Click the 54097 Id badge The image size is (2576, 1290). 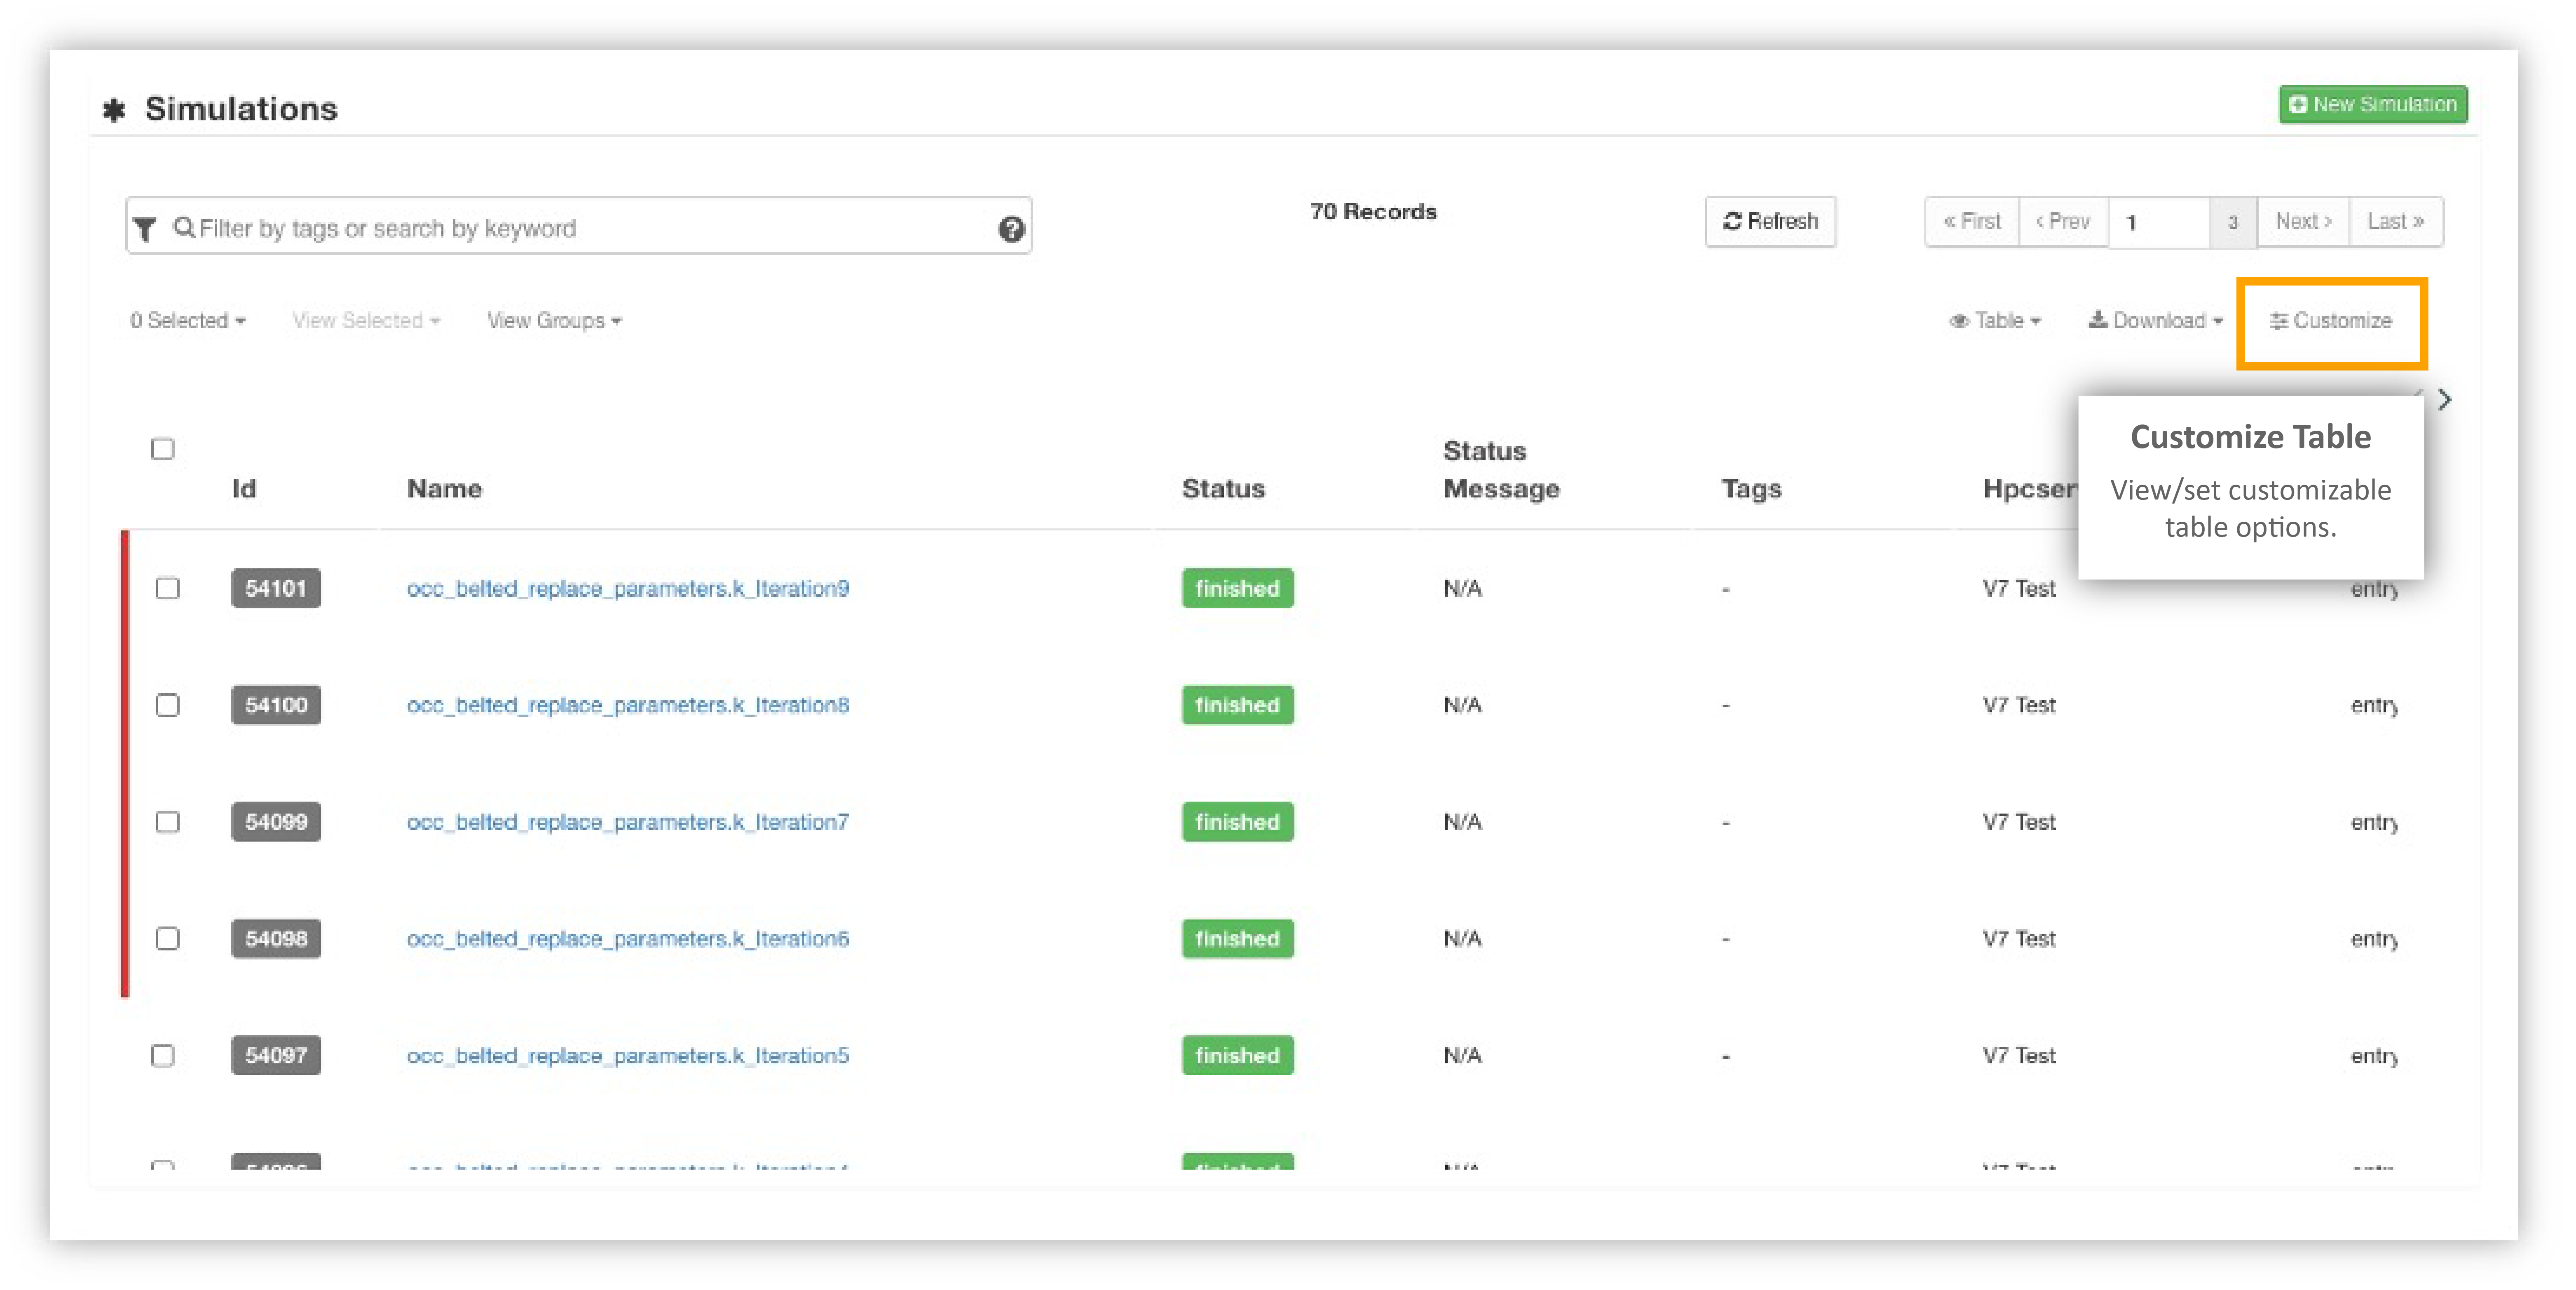[276, 1056]
